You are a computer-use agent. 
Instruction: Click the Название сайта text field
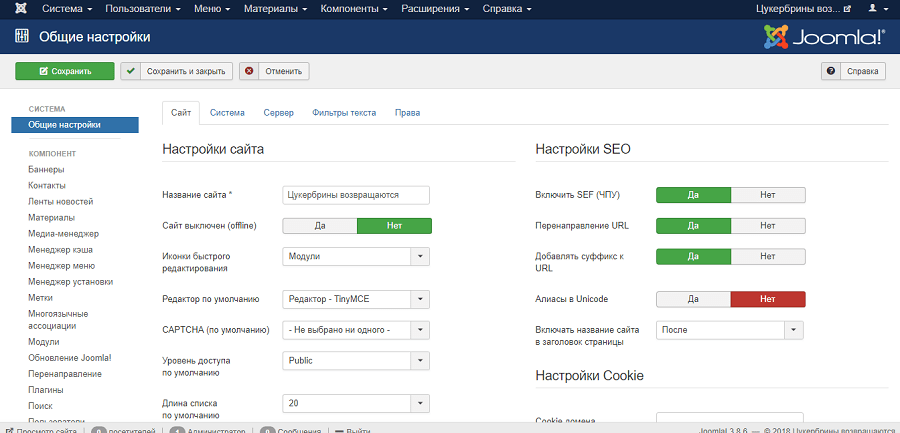click(355, 195)
